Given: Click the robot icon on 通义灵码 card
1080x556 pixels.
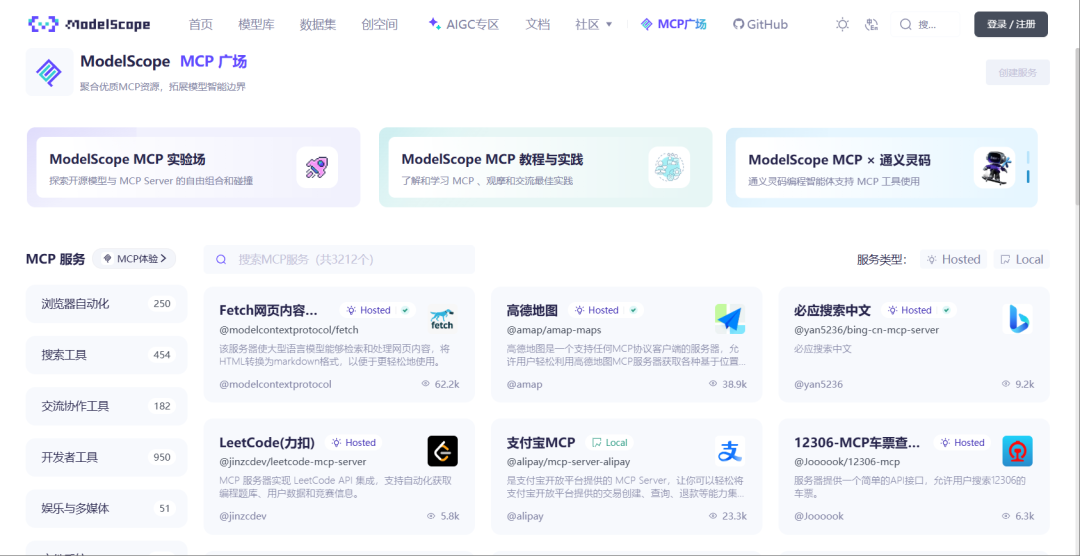Looking at the screenshot, I should click(x=995, y=167).
